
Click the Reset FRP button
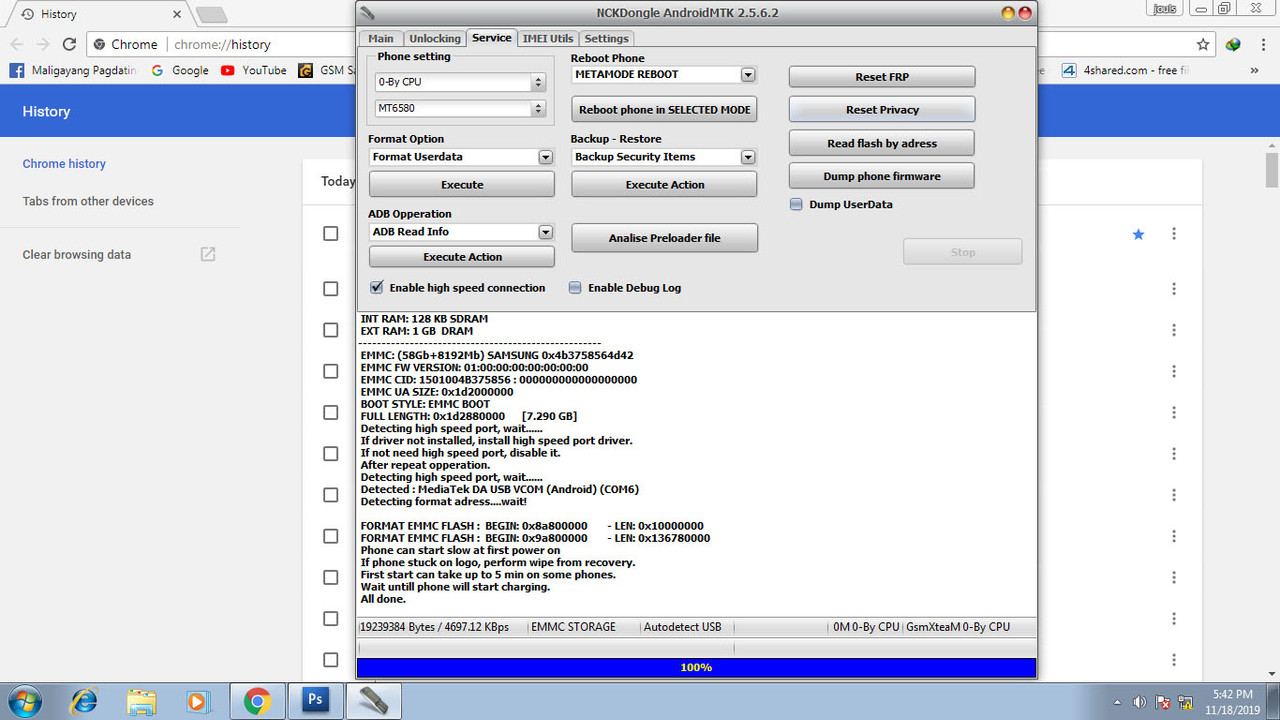882,77
